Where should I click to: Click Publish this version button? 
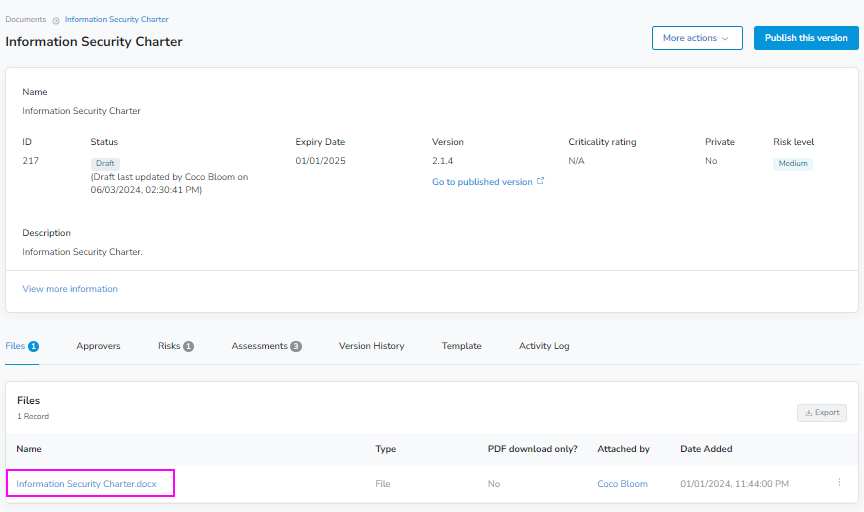point(805,38)
